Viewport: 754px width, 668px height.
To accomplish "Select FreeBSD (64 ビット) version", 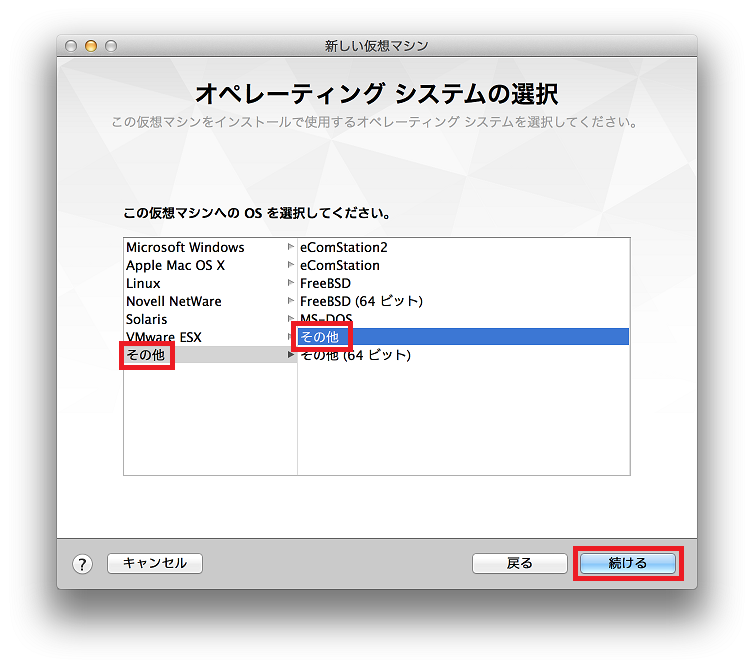I will (361, 301).
